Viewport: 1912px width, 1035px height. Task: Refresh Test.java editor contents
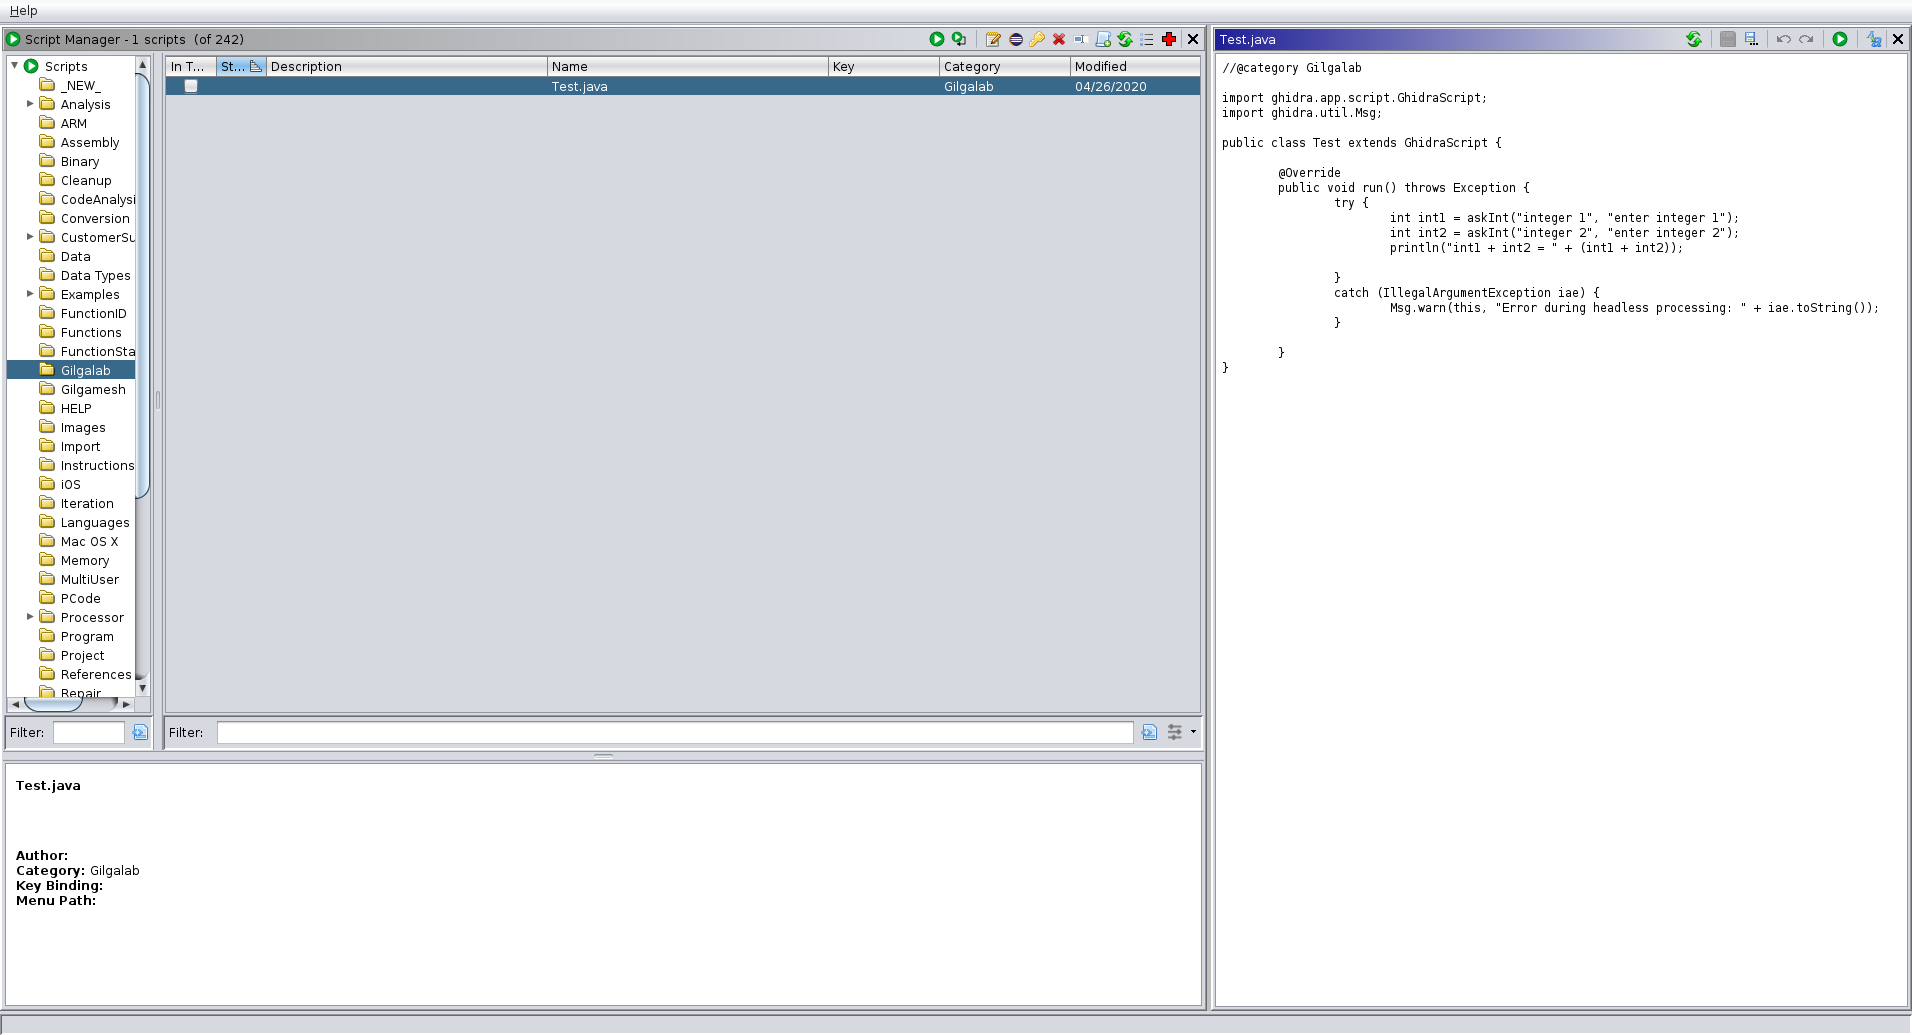click(x=1694, y=39)
